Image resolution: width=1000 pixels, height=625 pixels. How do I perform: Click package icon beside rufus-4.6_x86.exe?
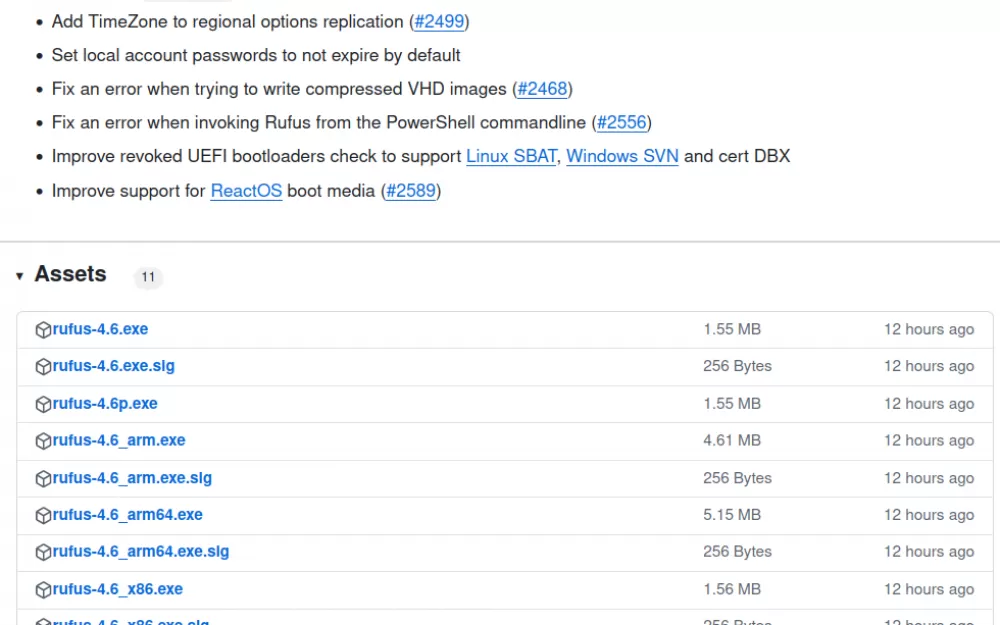(43, 590)
